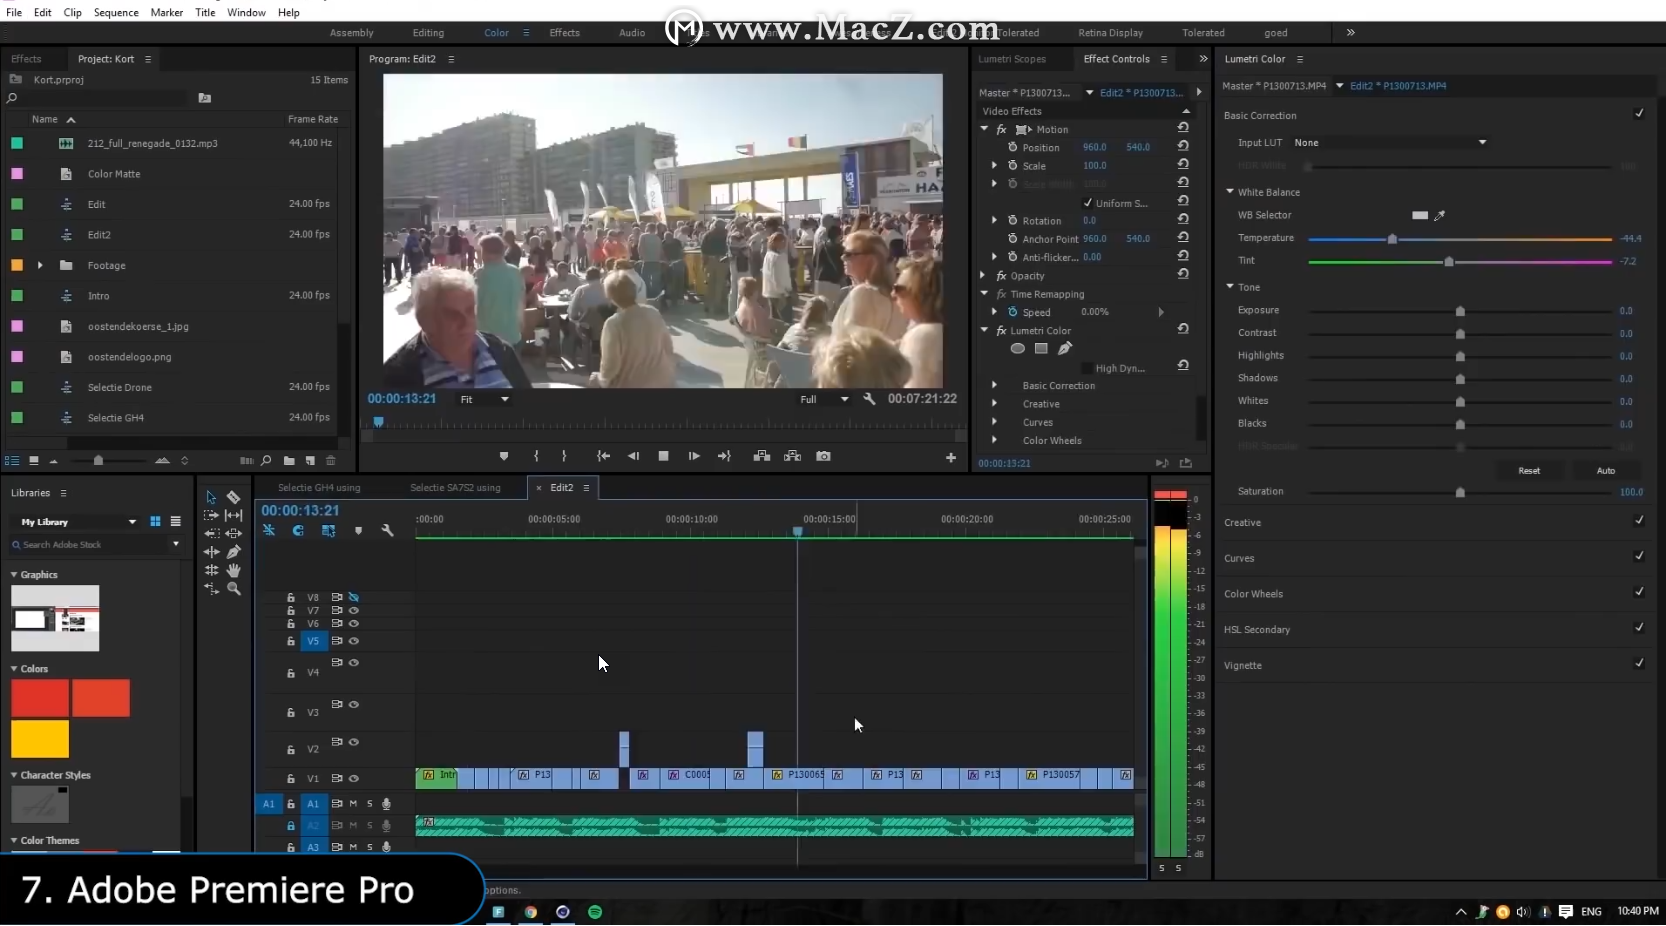Open the Marker menu

pyautogui.click(x=167, y=12)
